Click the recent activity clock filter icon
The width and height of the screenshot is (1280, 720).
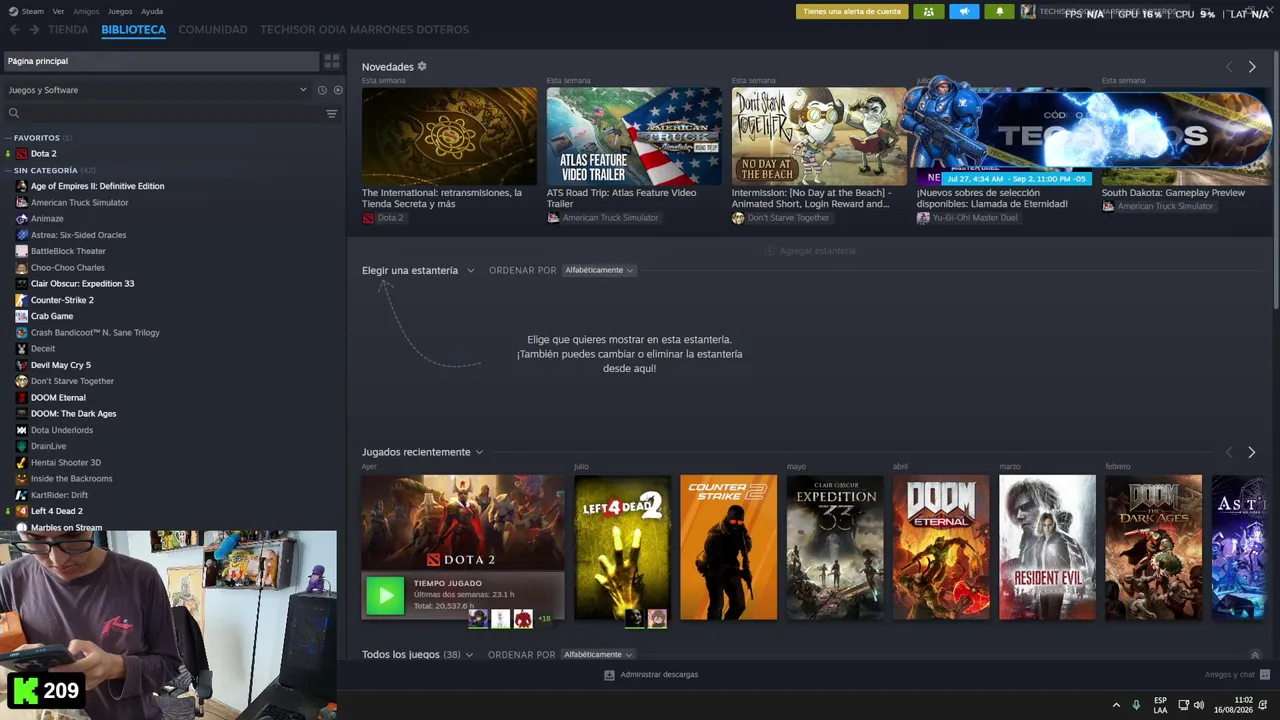click(322, 90)
